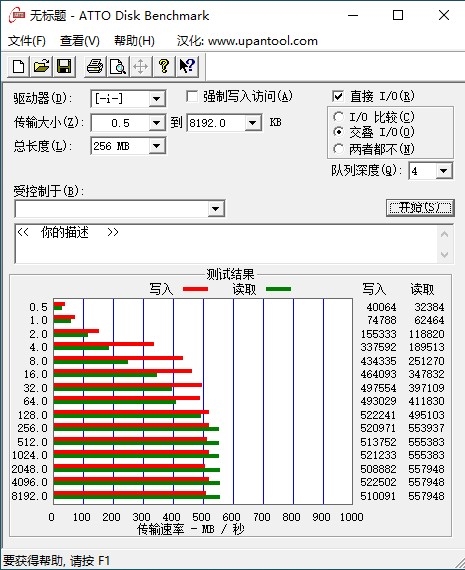
Task: Maximize the ATTO Disk Benchmark window
Action: click(398, 15)
